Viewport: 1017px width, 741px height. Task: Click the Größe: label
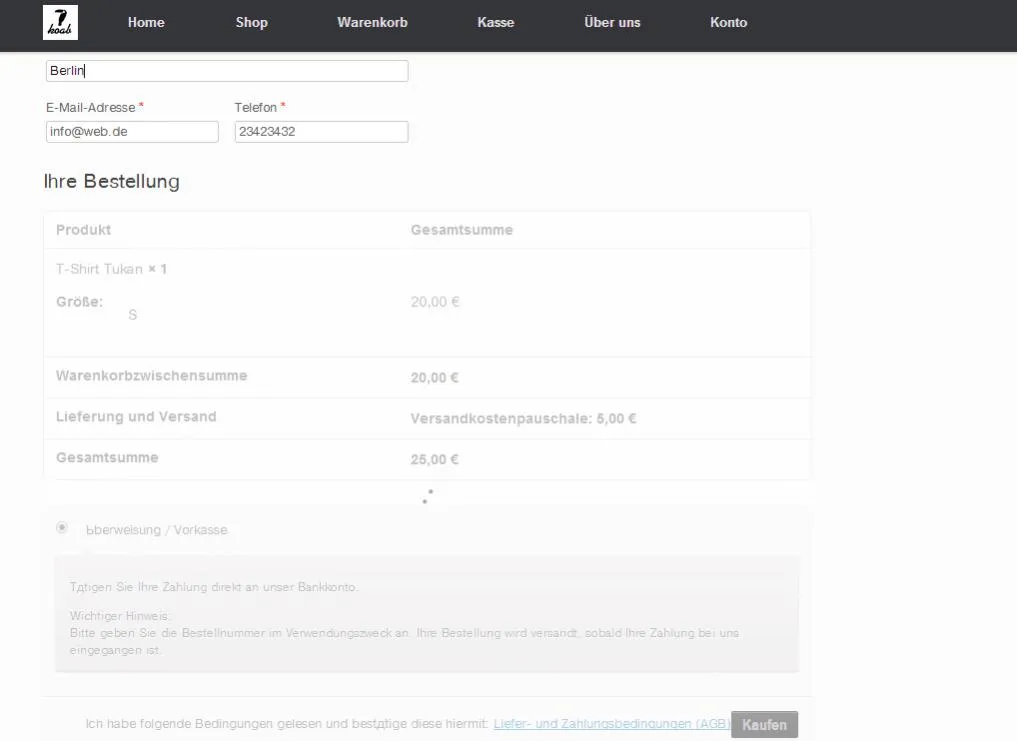(79, 302)
